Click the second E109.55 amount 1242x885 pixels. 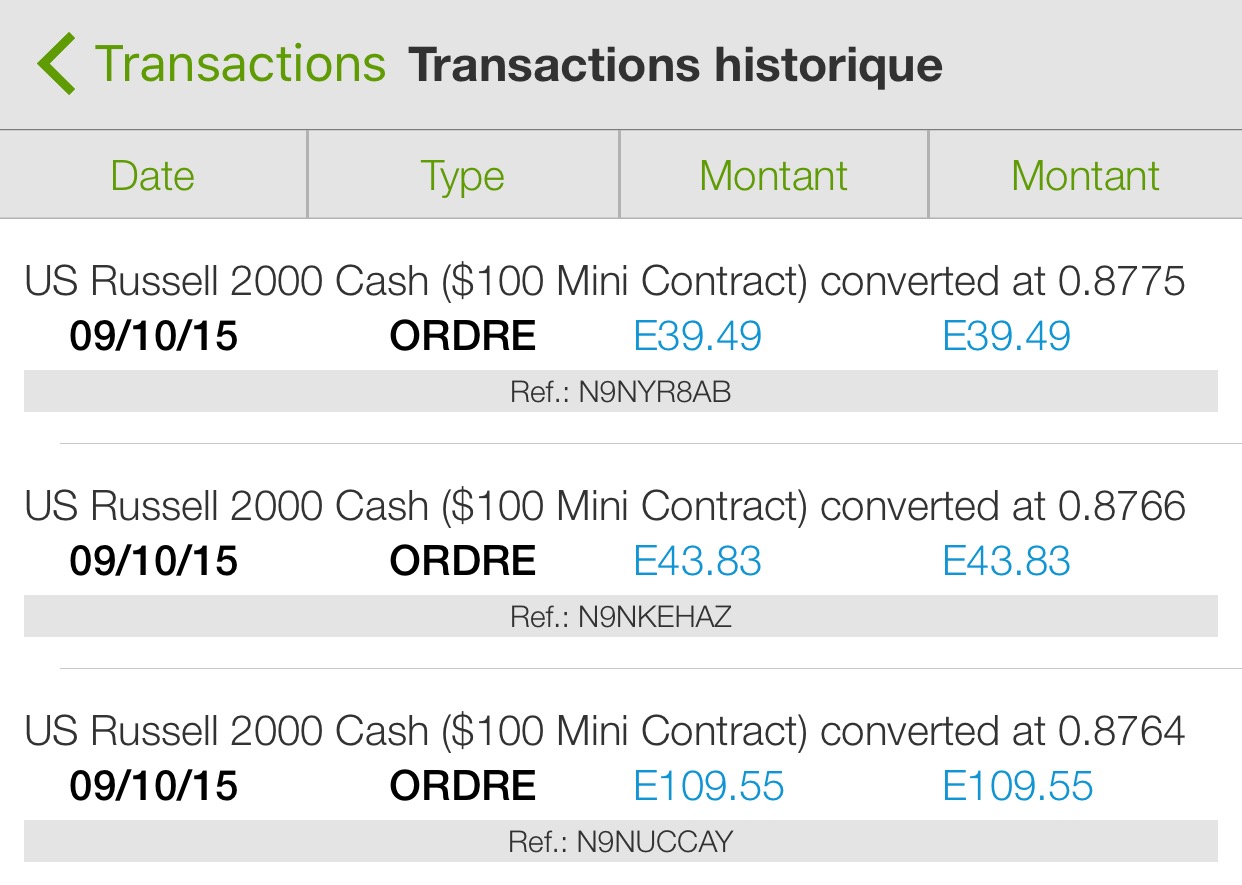(x=1017, y=786)
